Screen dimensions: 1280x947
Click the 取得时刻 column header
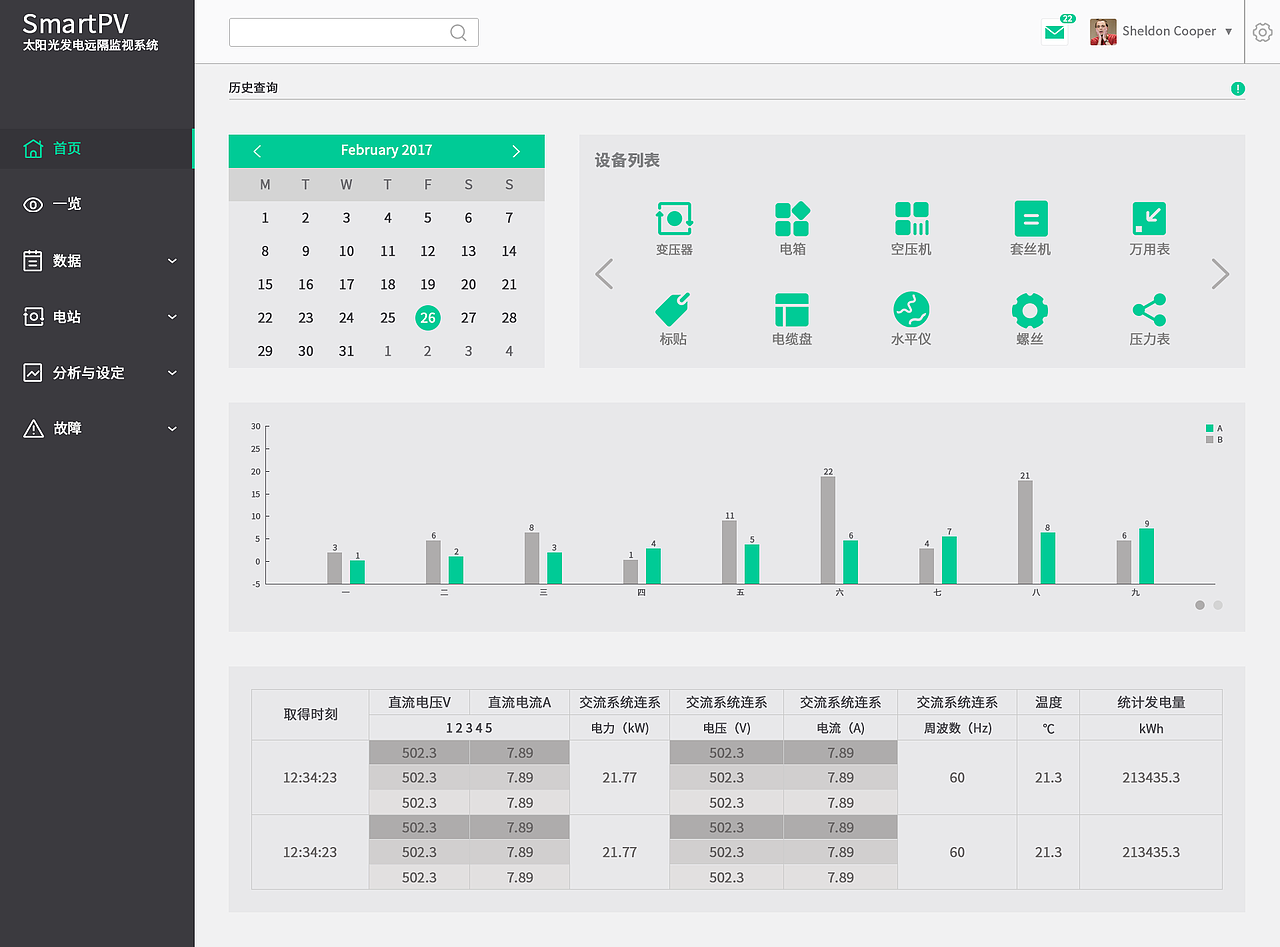pyautogui.click(x=310, y=715)
